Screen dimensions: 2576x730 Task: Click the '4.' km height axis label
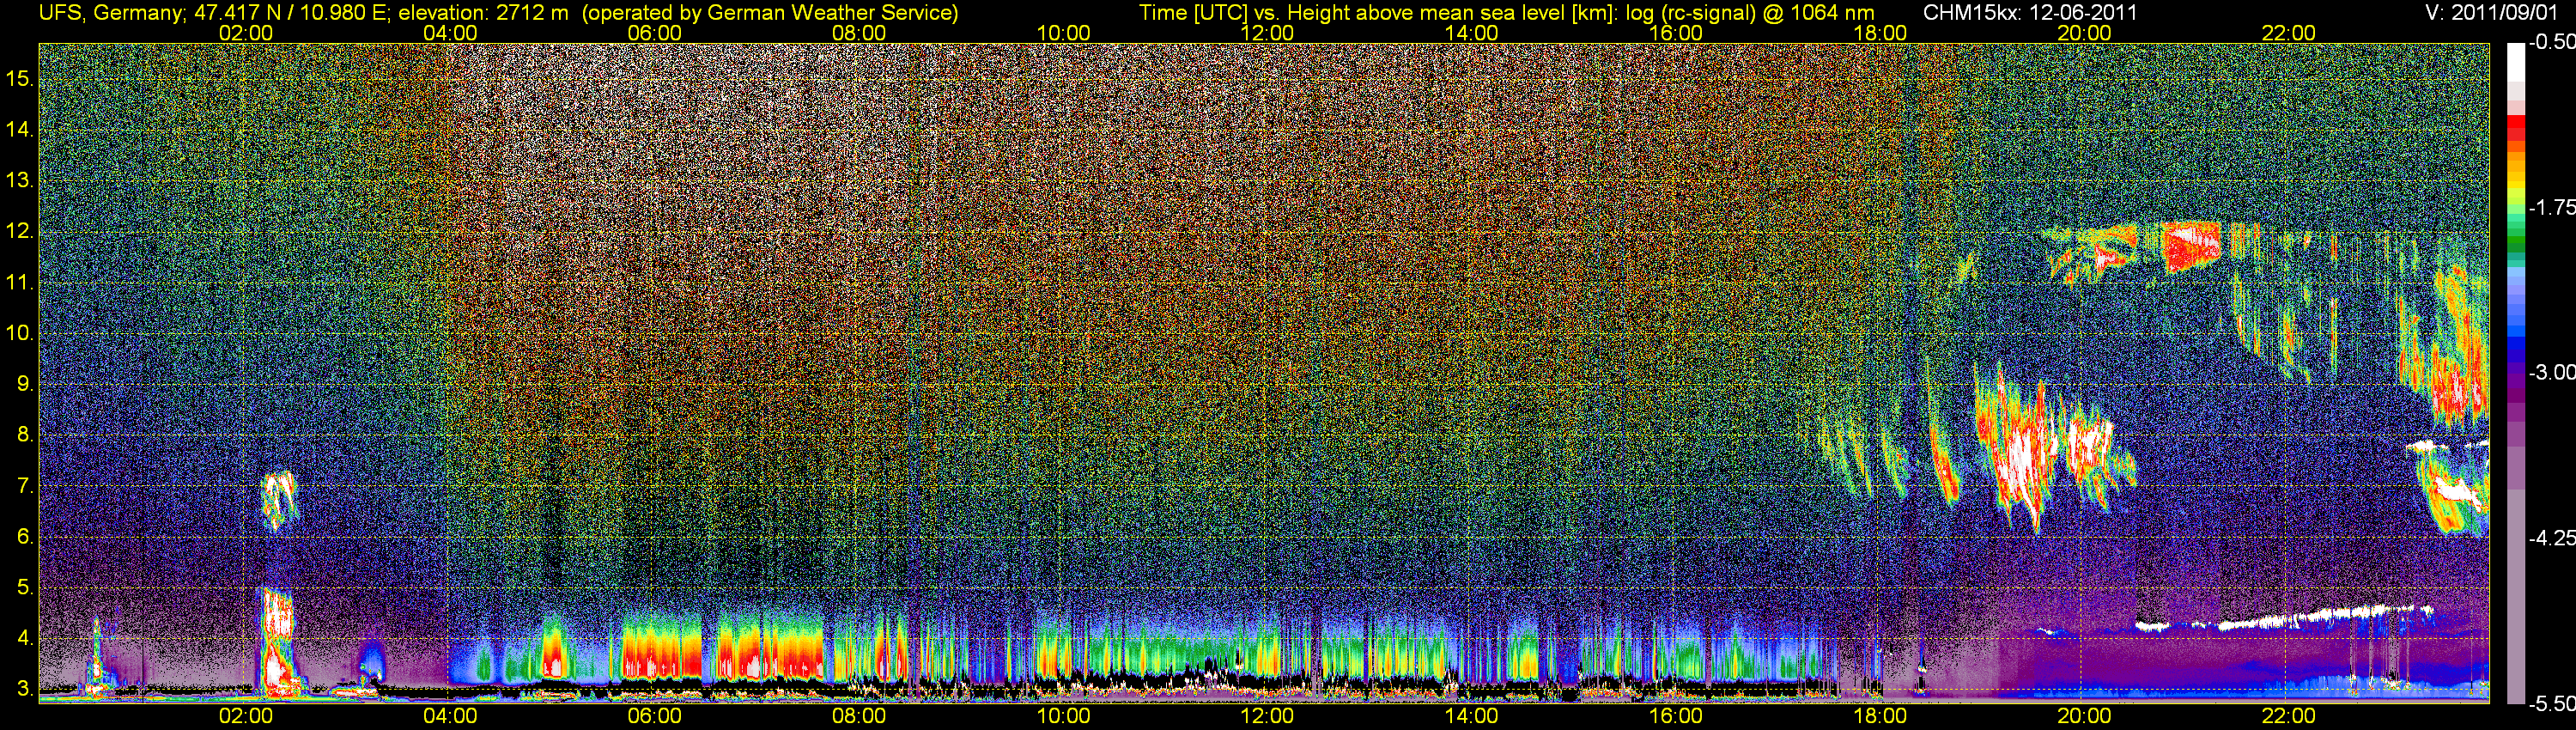point(25,638)
